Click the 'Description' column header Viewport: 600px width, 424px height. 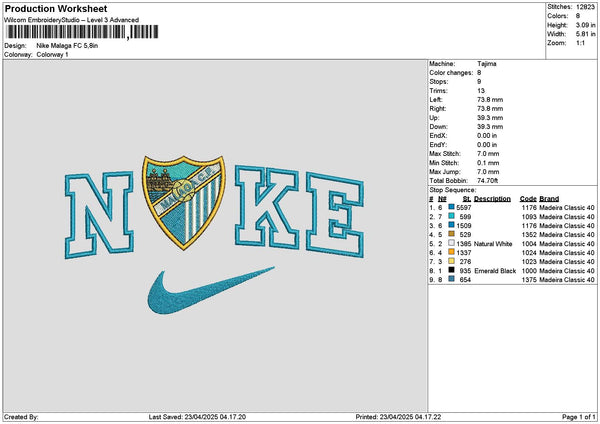pyautogui.click(x=492, y=199)
